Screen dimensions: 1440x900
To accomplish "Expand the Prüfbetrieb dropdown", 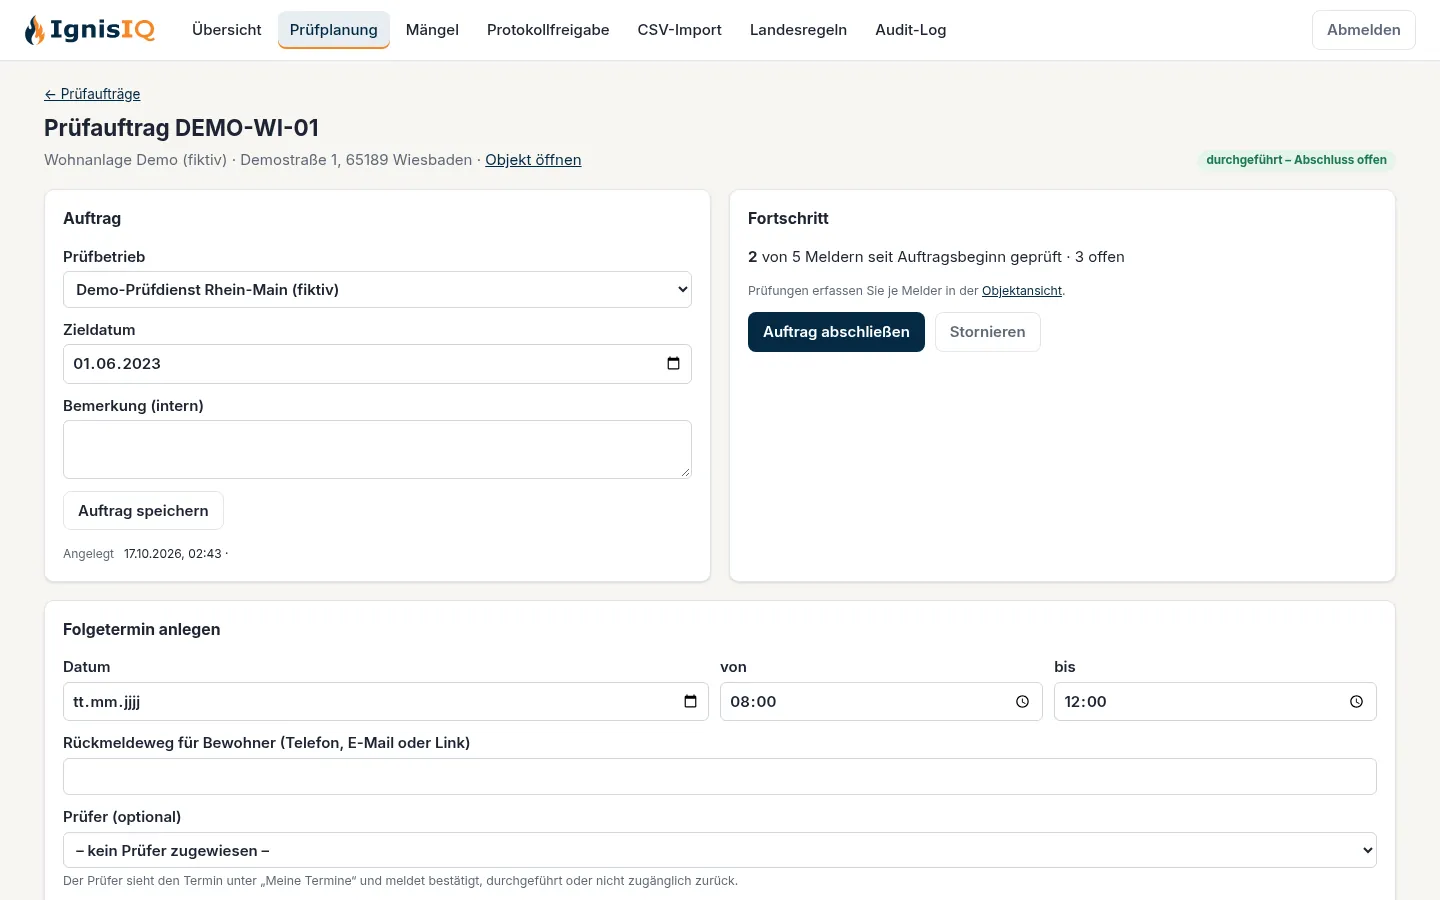I will [x=377, y=290].
